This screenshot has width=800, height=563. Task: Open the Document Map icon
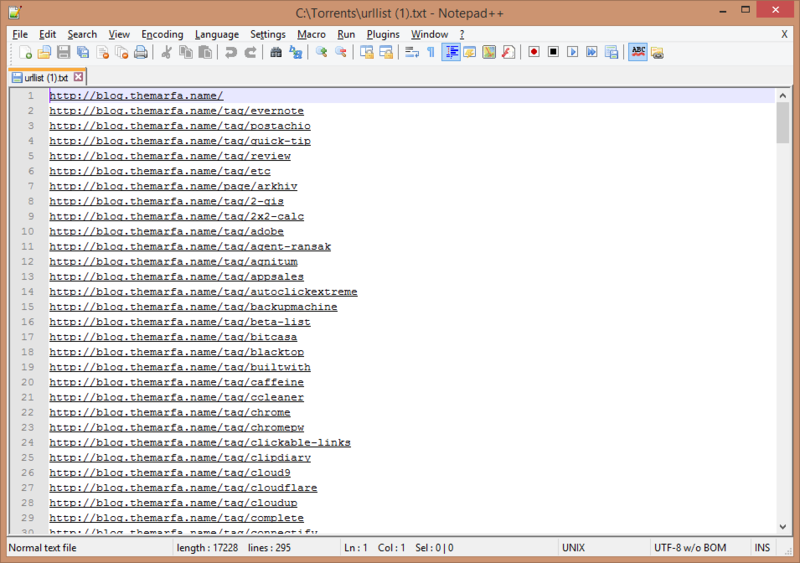[x=489, y=52]
